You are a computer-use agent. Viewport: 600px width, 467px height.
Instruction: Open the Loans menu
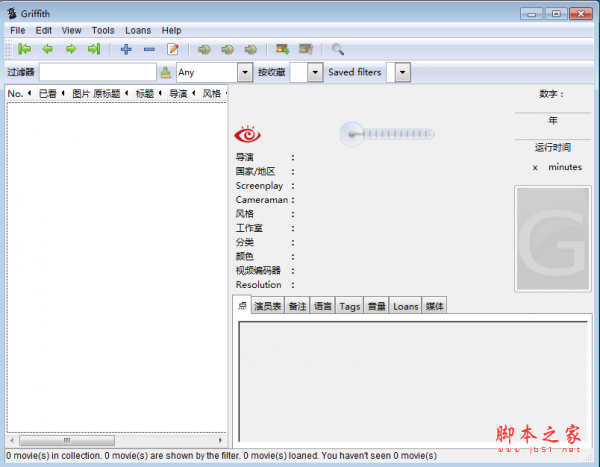(138, 30)
